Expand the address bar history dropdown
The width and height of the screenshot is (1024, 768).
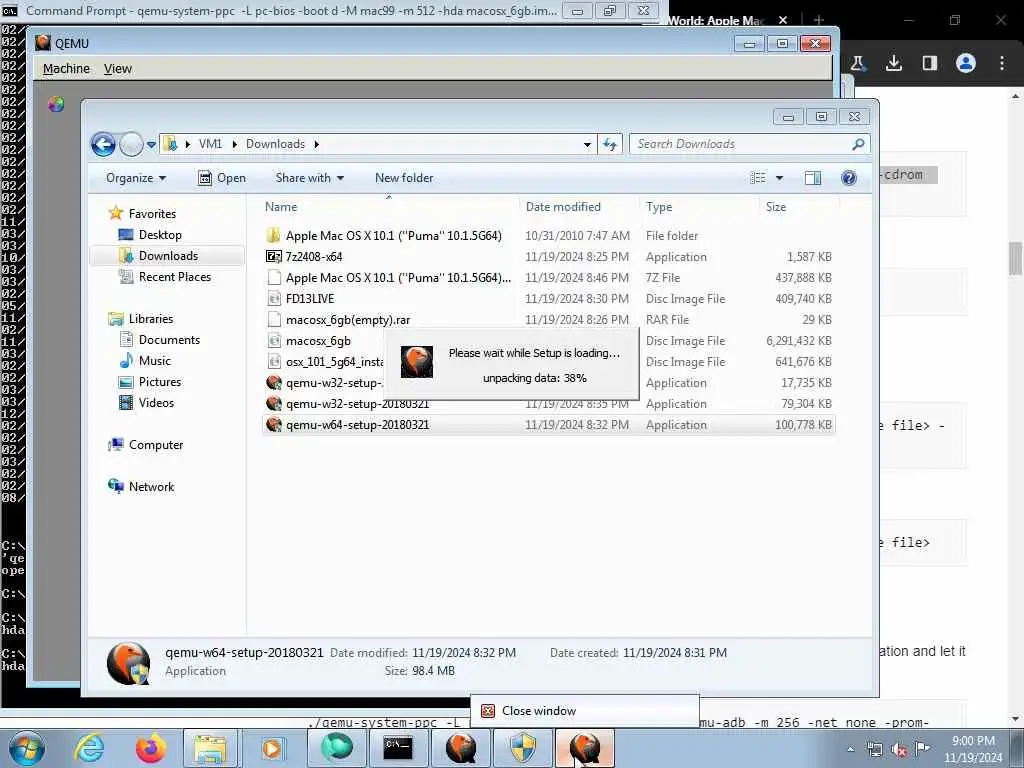tap(587, 144)
